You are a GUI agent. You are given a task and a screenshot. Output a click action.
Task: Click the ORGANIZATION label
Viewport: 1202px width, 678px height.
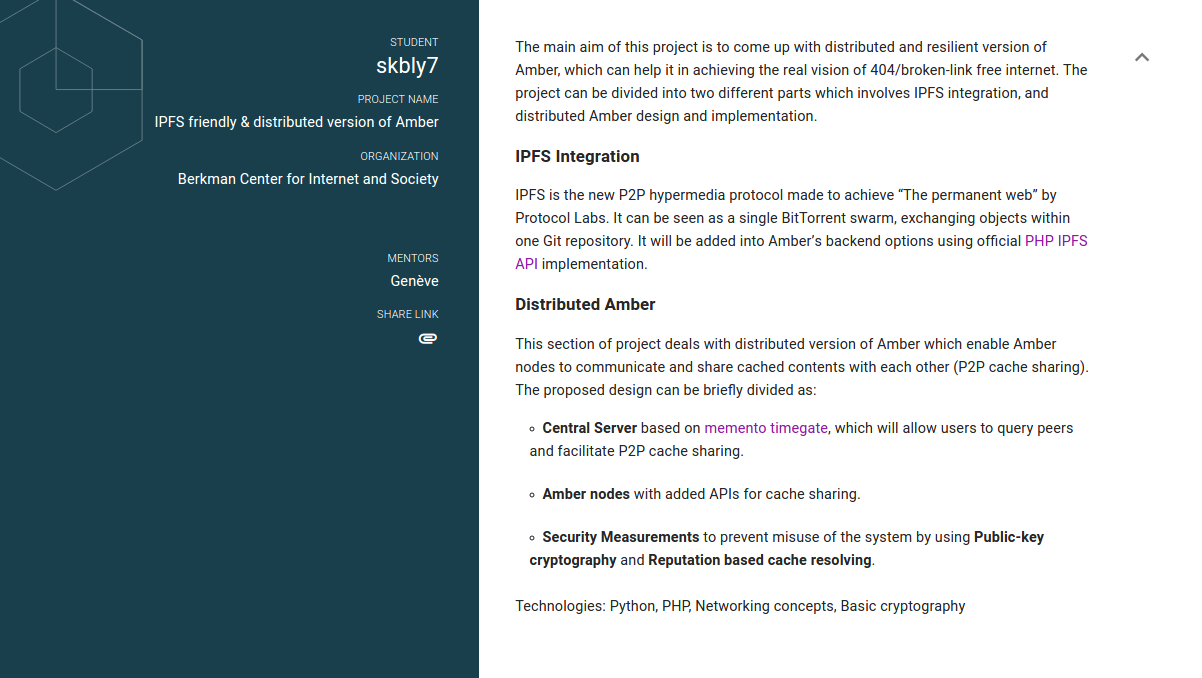[399, 156]
